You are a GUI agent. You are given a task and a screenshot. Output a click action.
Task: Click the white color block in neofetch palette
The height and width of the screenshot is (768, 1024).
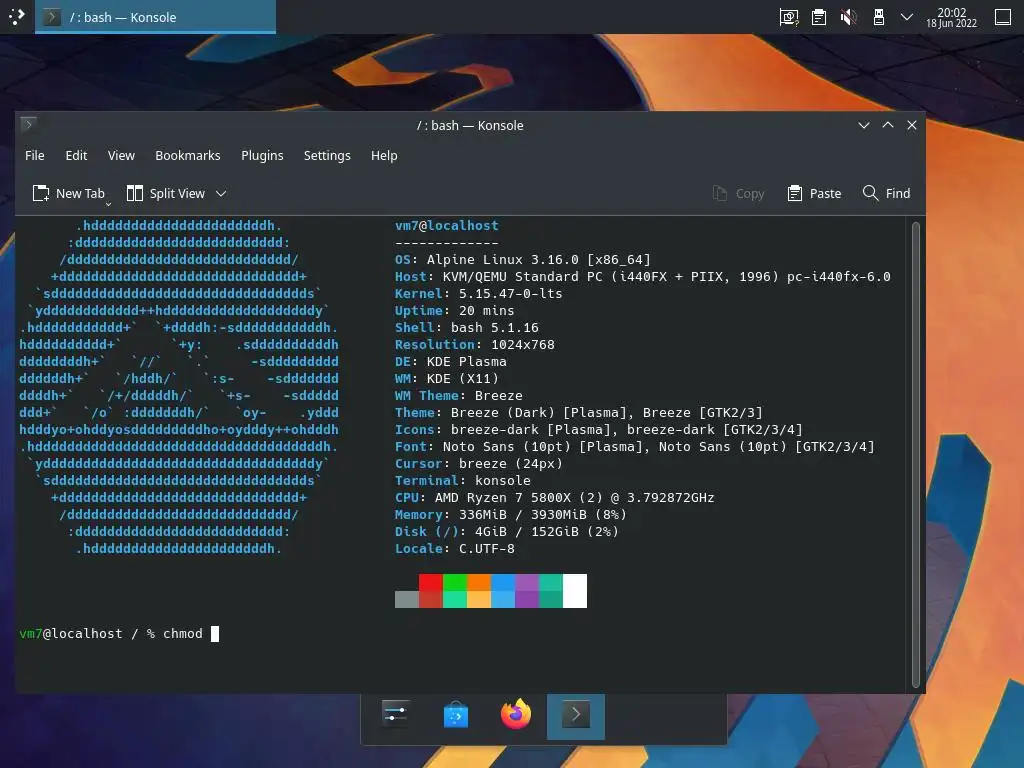[575, 591]
